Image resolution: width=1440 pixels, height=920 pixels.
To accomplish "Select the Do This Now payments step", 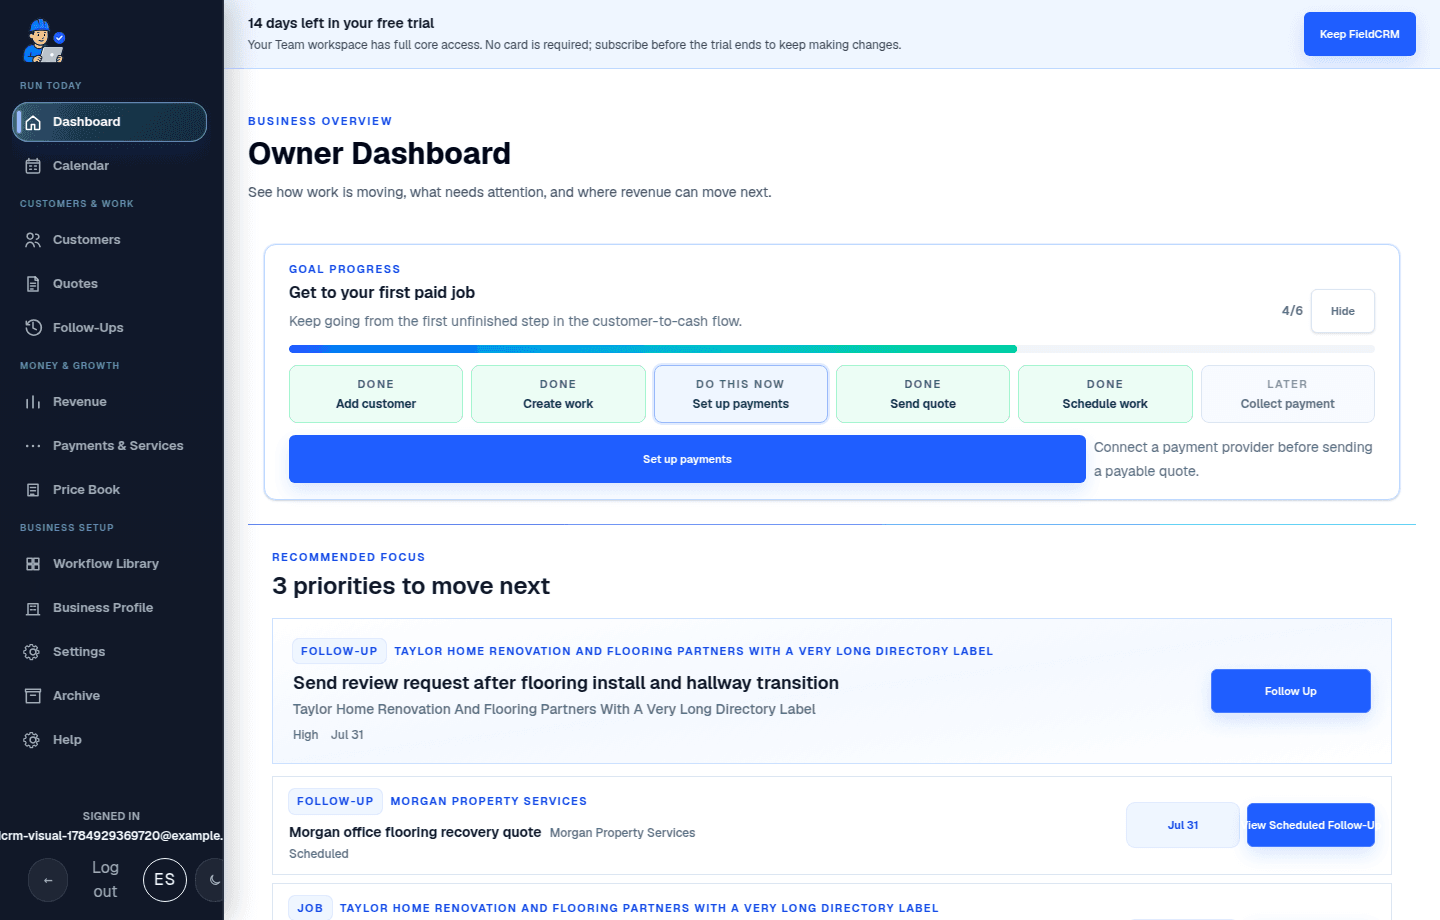I will point(740,394).
